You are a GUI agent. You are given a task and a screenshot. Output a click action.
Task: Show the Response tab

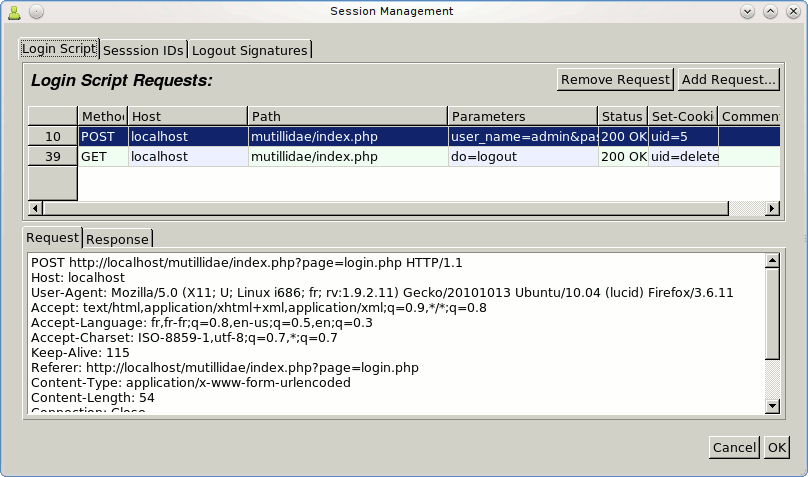click(117, 238)
